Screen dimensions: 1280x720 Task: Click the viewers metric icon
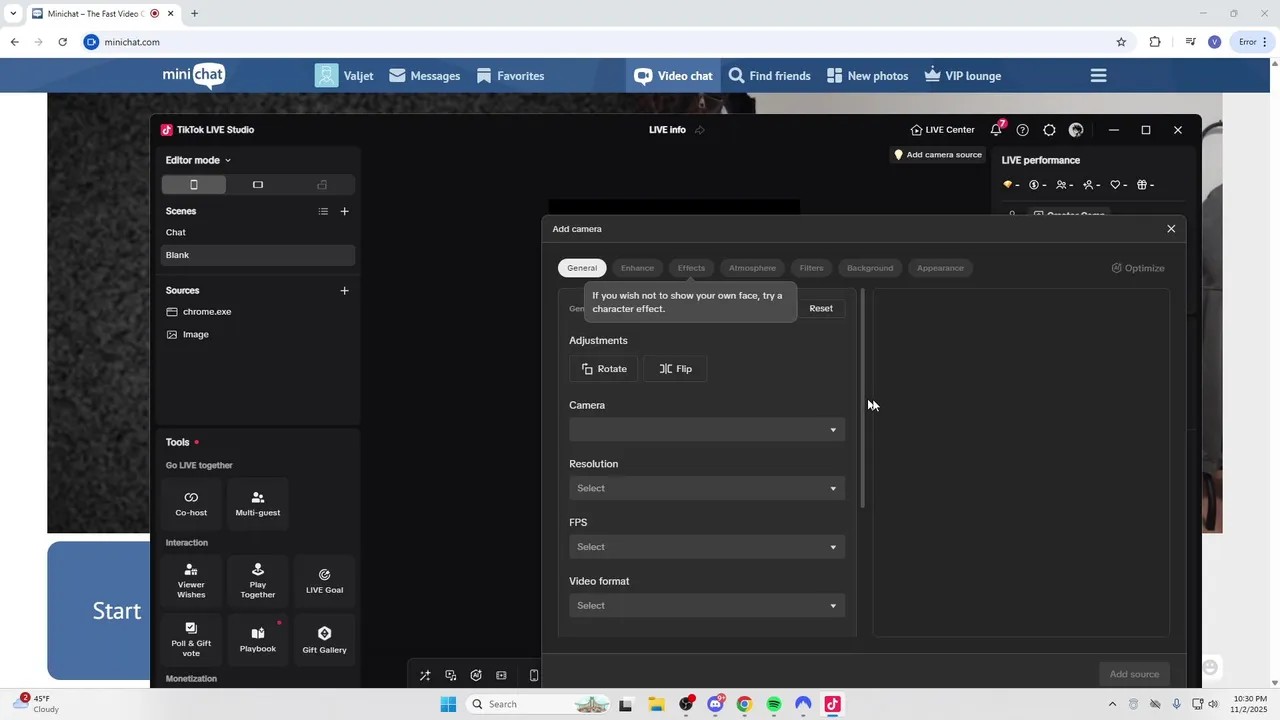point(1064,185)
